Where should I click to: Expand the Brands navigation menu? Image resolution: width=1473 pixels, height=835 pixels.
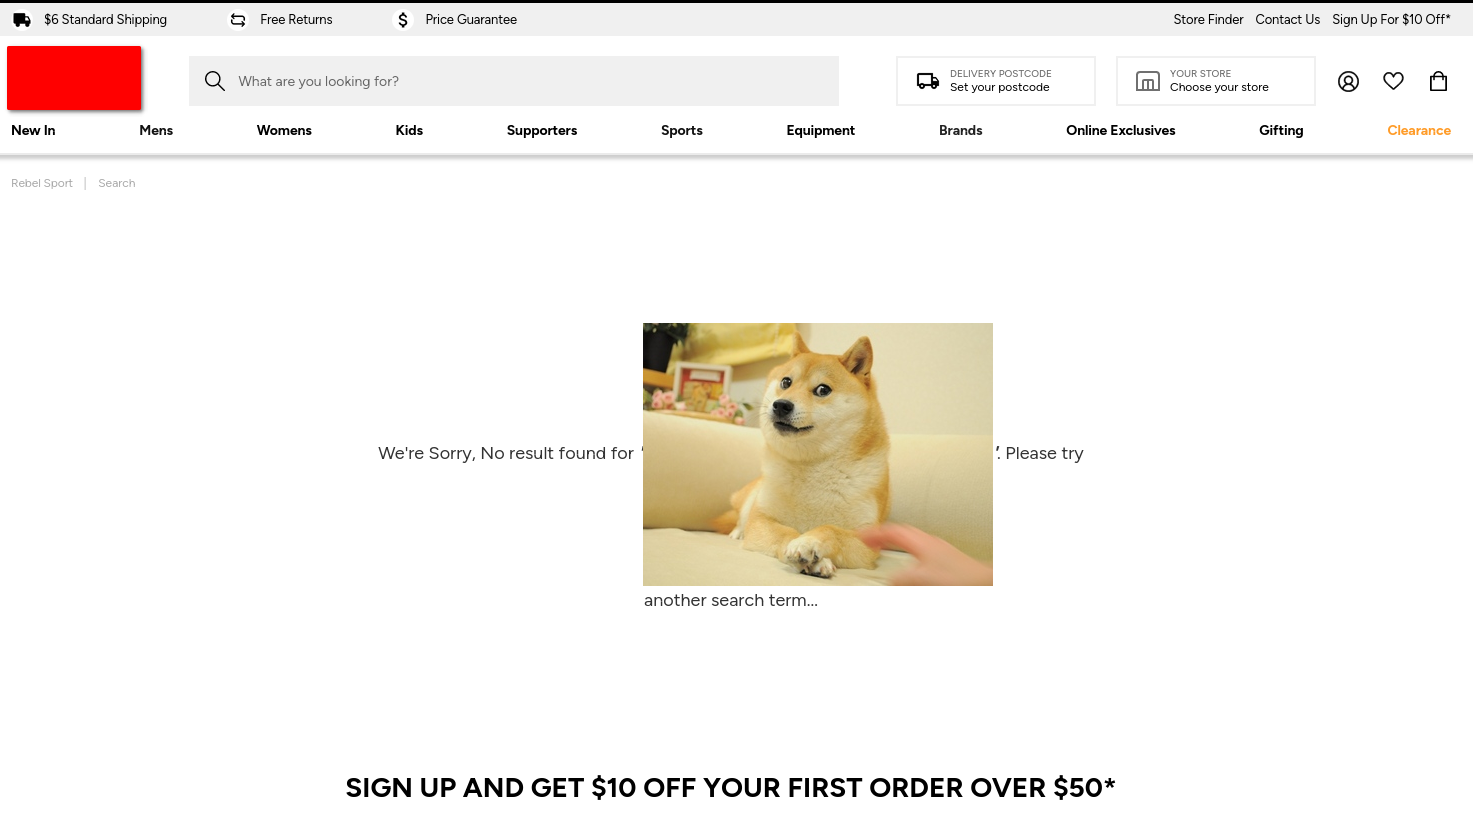coord(961,130)
